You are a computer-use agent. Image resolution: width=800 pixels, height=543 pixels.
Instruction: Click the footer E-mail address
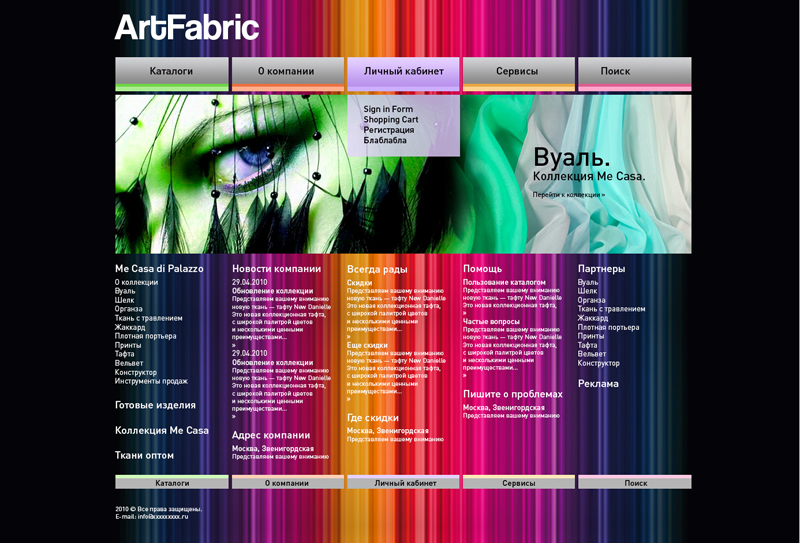[x=163, y=516]
